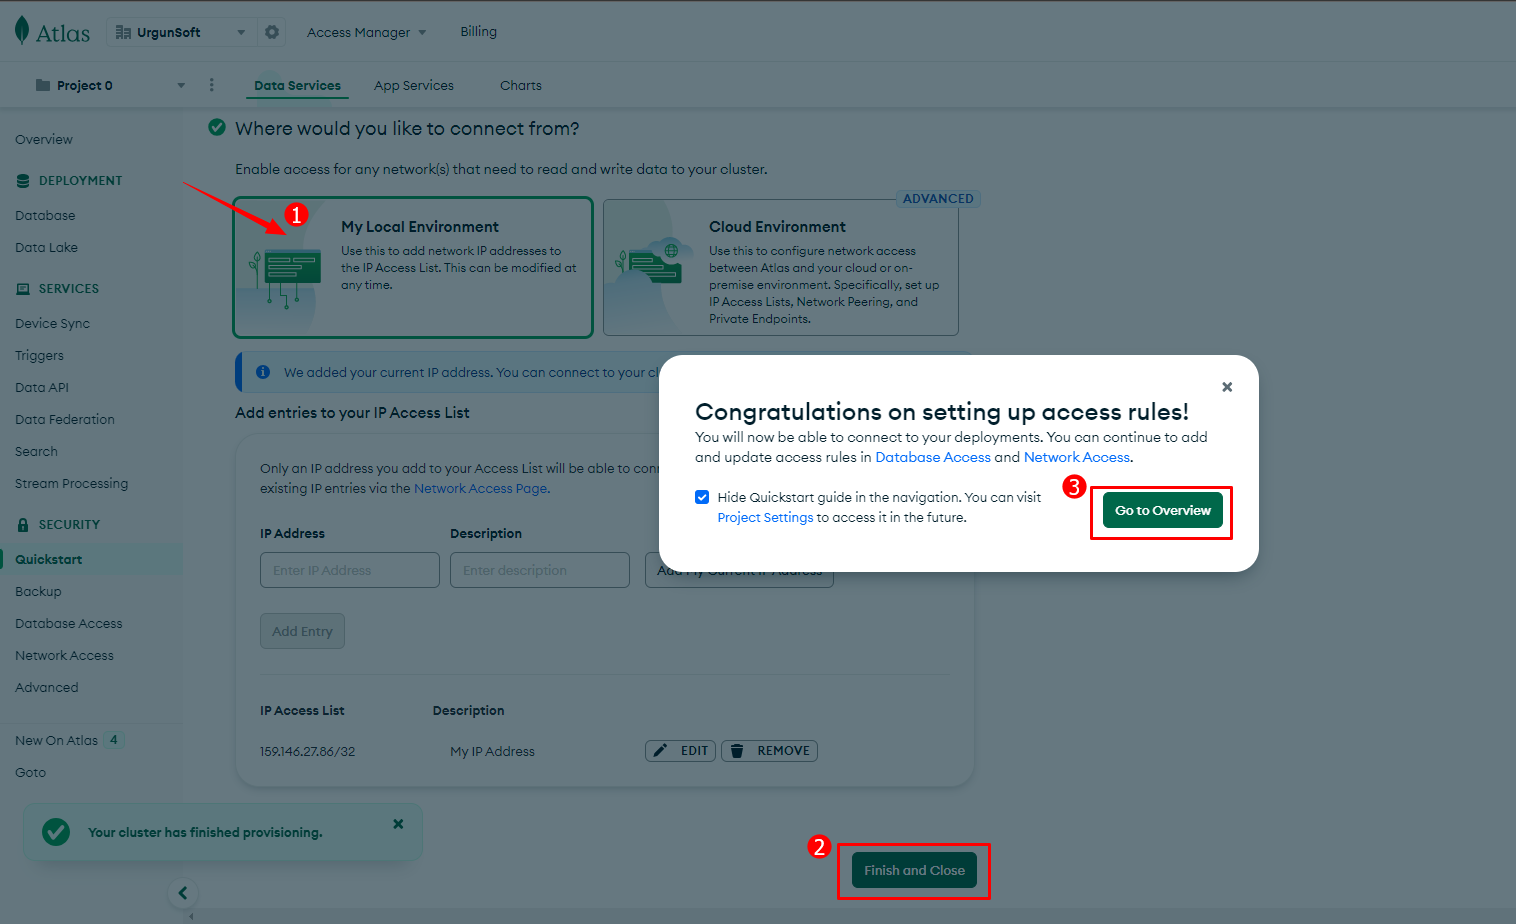Select the My Local Environment card
Image resolution: width=1516 pixels, height=924 pixels.
pos(413,267)
